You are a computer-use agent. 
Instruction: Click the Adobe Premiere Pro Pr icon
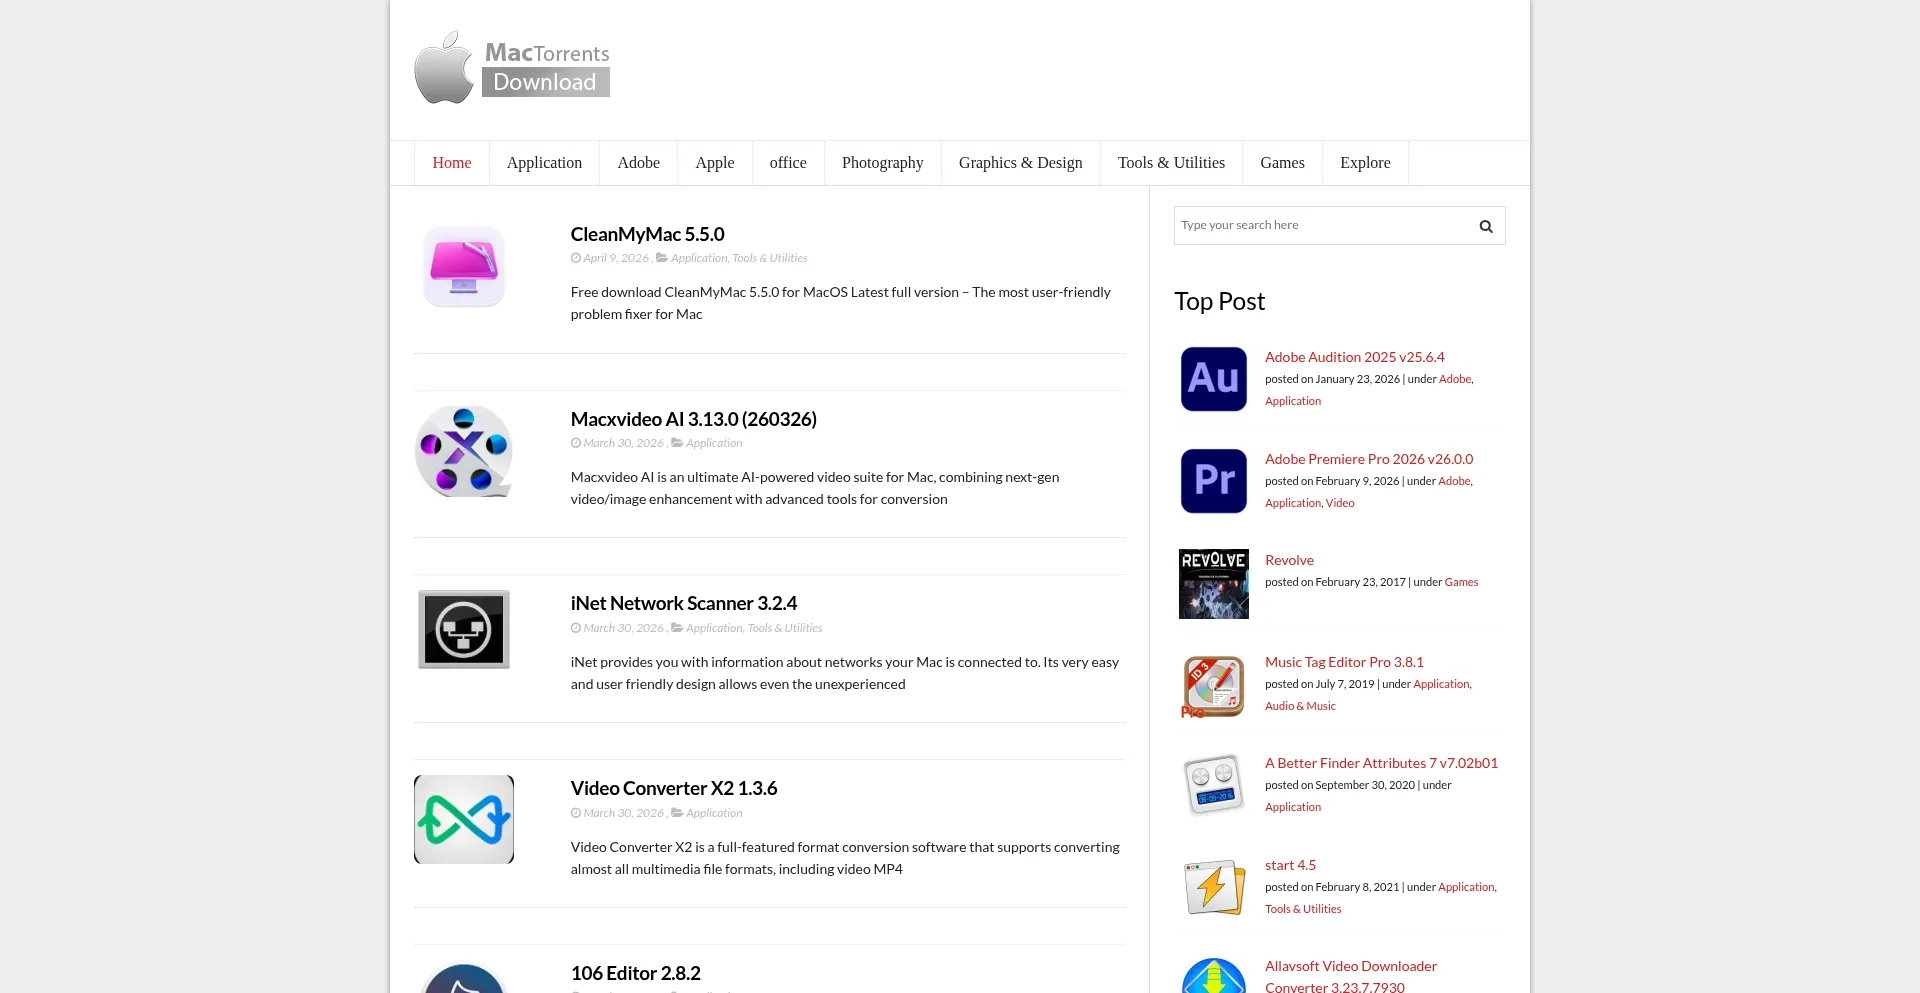coord(1214,481)
